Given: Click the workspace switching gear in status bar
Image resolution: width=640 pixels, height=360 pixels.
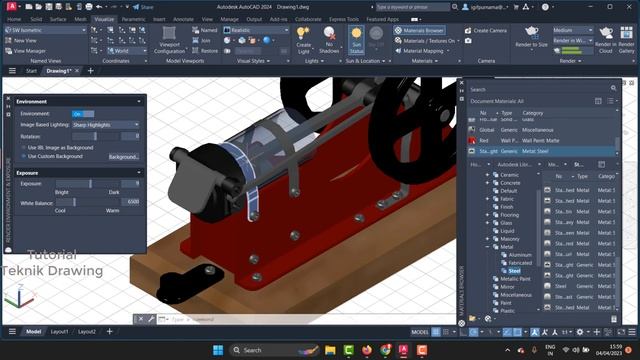Looking at the screenshot, I should (x=580, y=332).
